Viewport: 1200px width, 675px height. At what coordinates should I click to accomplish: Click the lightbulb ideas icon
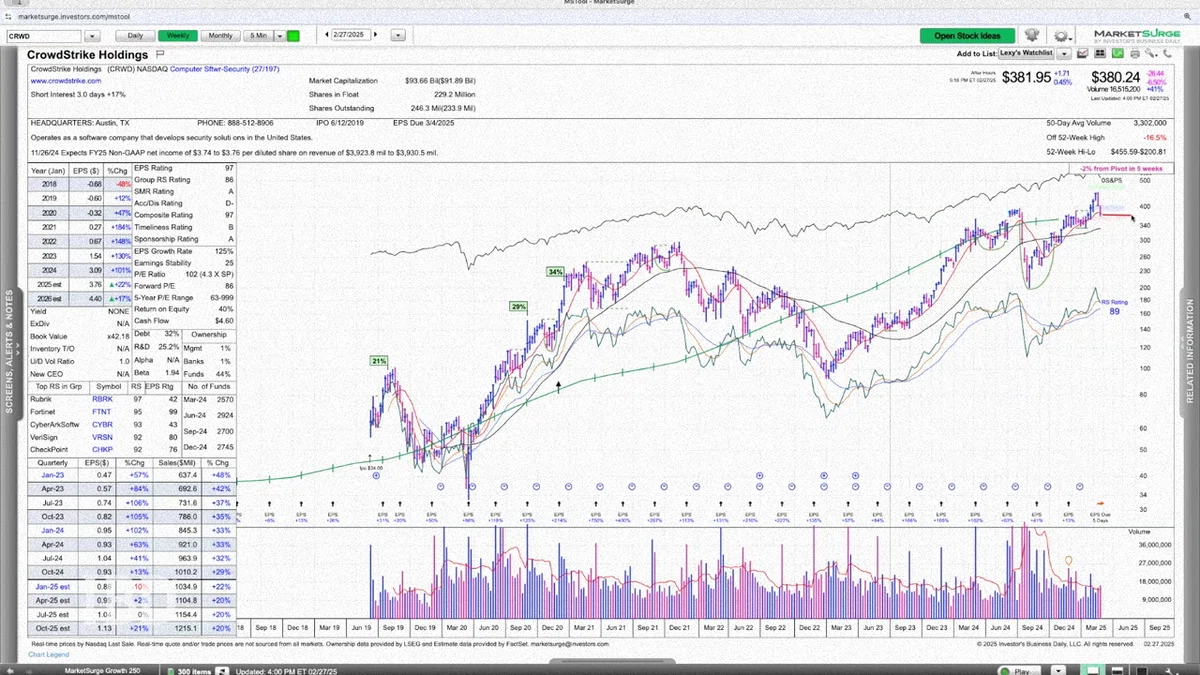click(x=1032, y=35)
